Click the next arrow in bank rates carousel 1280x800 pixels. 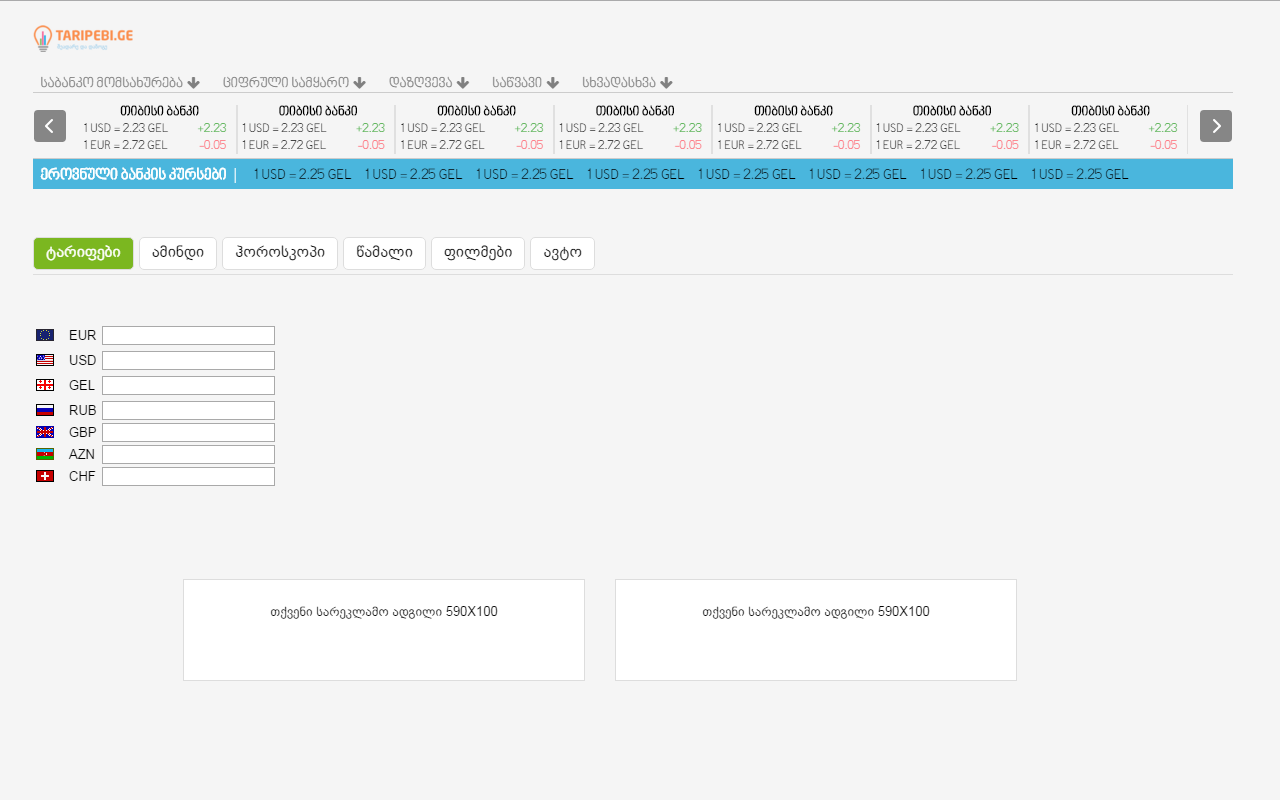(x=1216, y=126)
